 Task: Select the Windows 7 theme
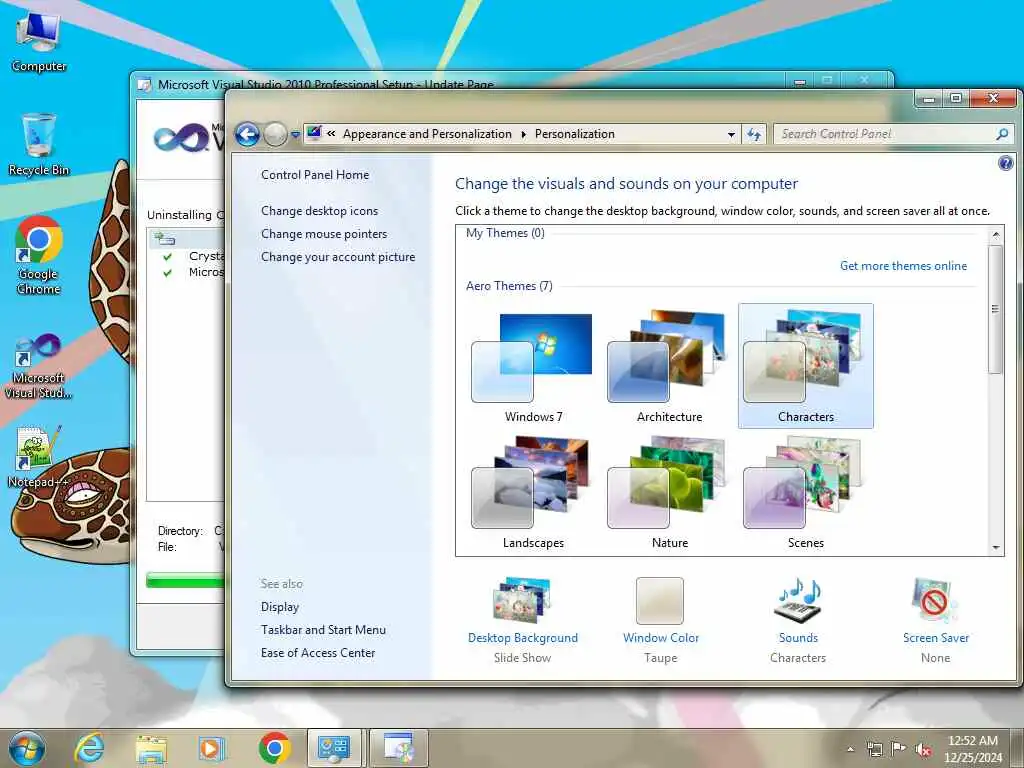533,367
